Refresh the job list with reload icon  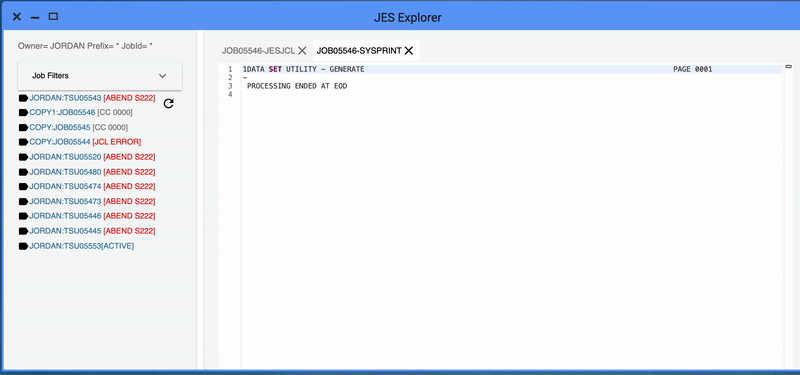click(168, 104)
